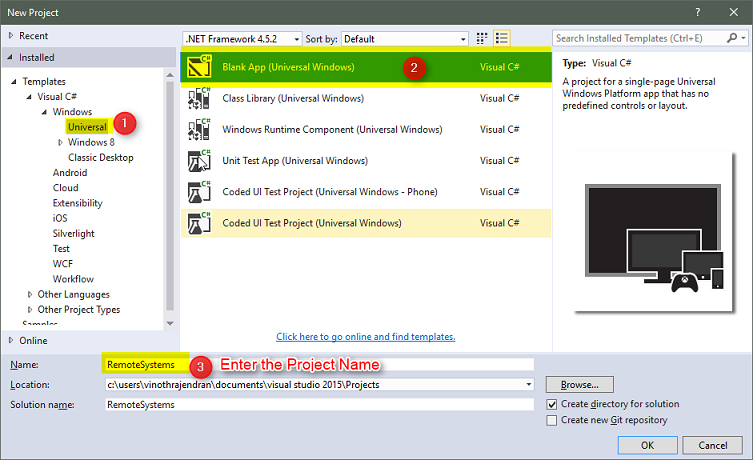Click the project Name input field

319,364
